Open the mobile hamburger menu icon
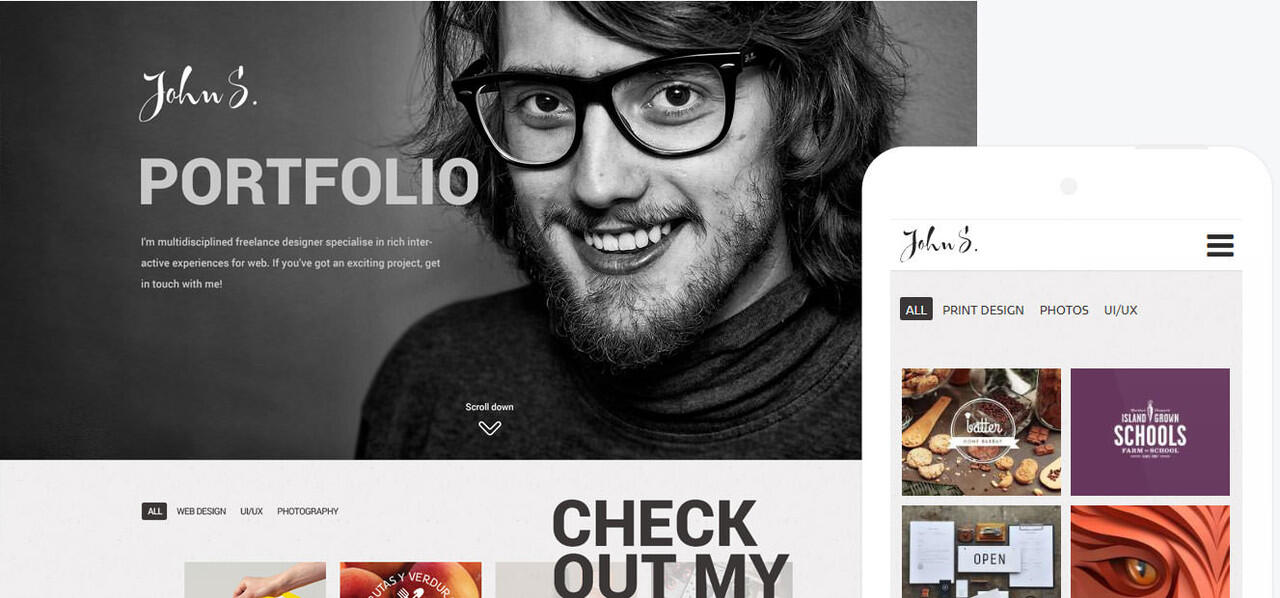 [x=1220, y=245]
